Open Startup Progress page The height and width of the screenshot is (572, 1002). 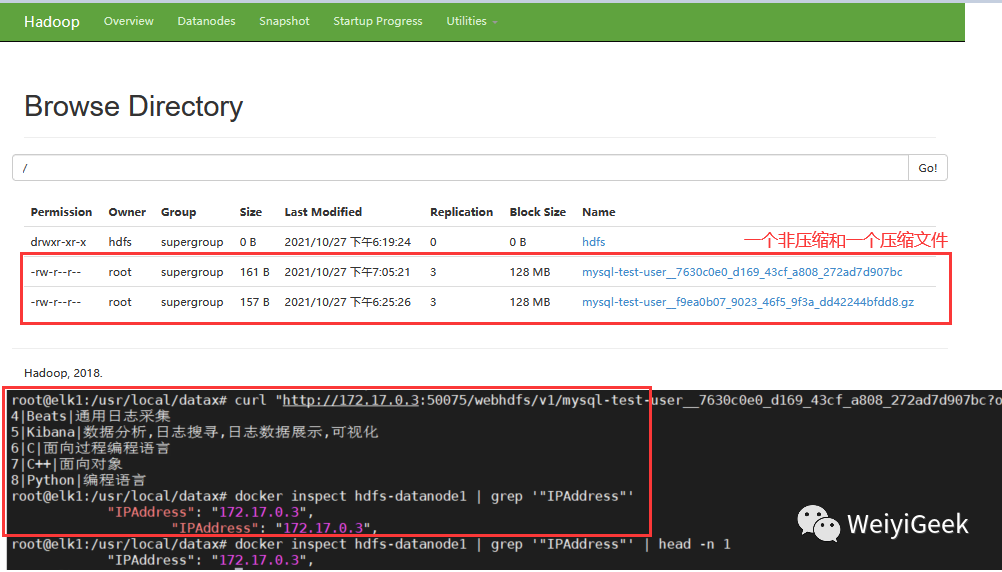(378, 21)
